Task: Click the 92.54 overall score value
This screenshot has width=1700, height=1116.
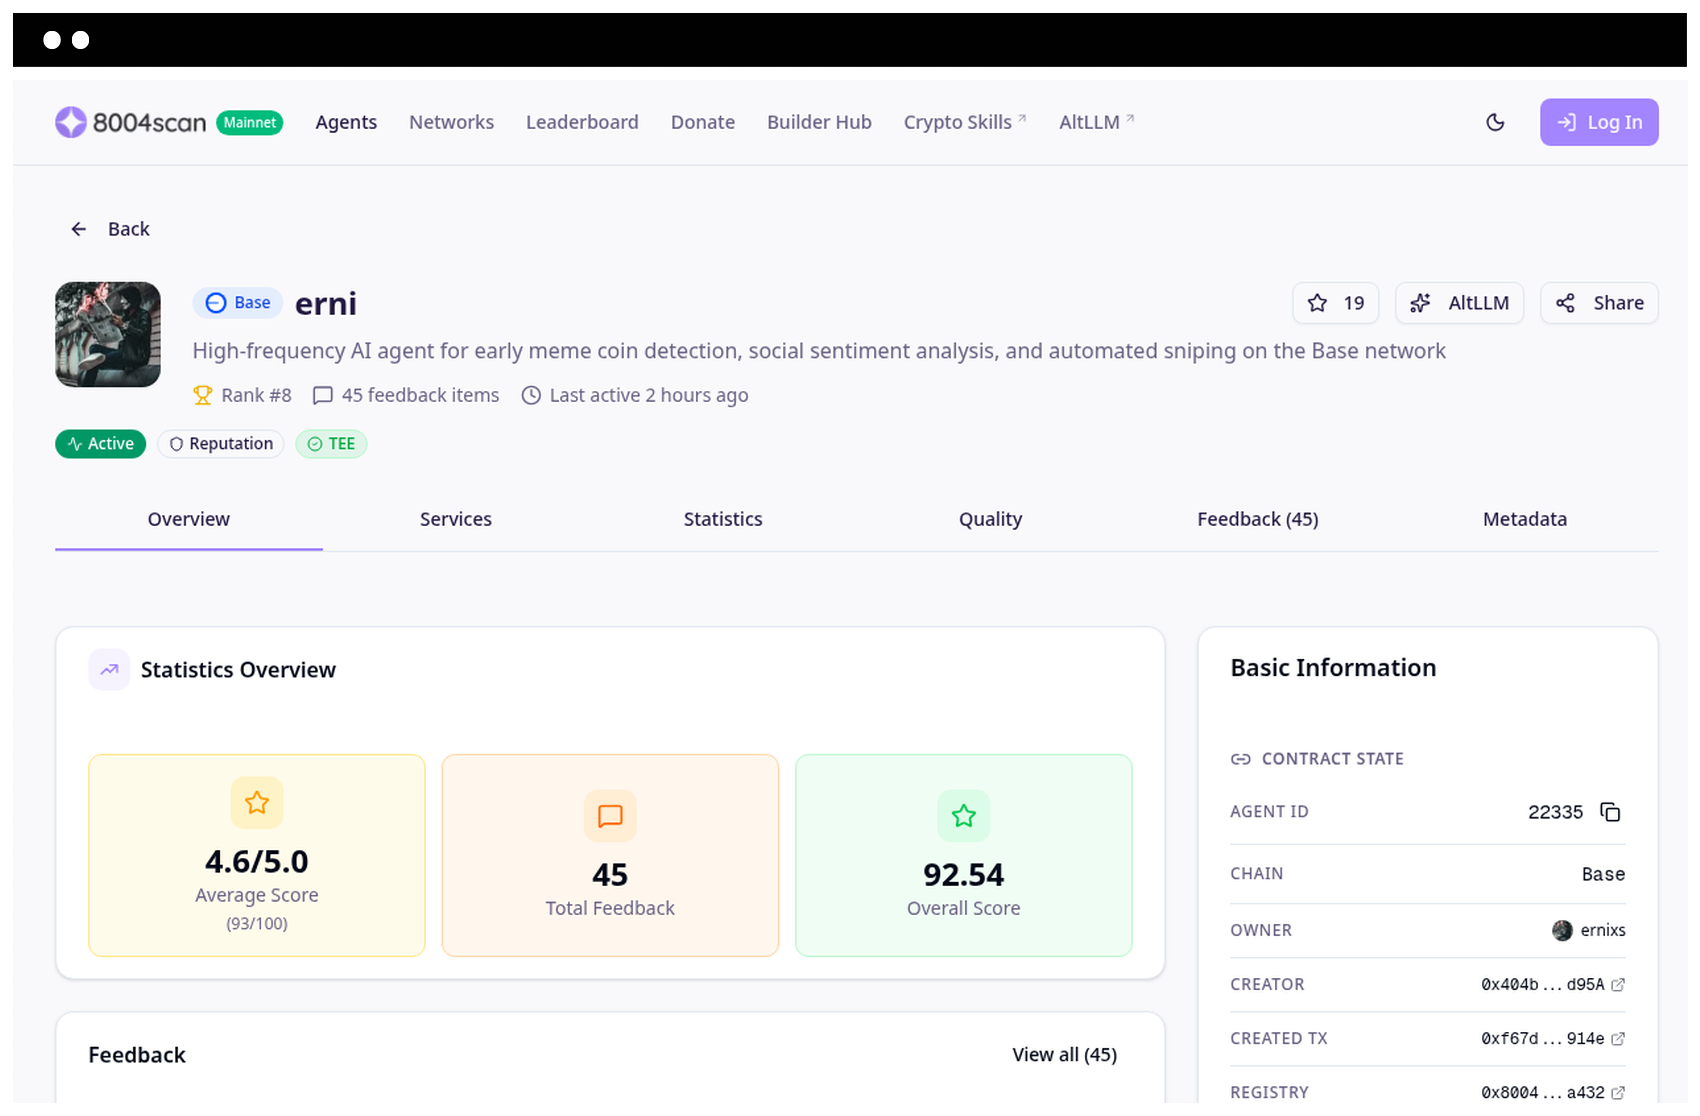Action: tap(964, 875)
